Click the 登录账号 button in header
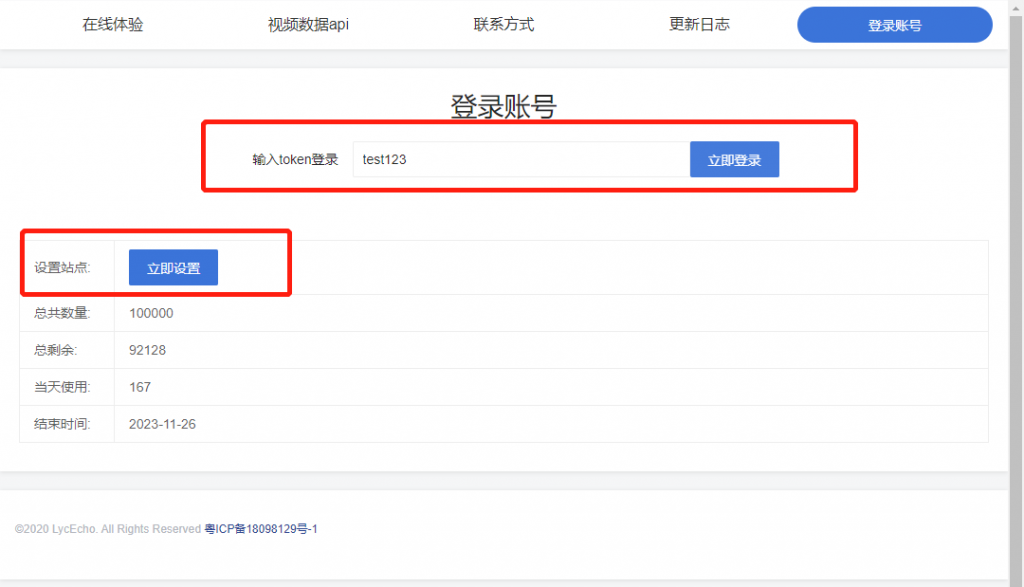1024x587 pixels. (x=895, y=25)
